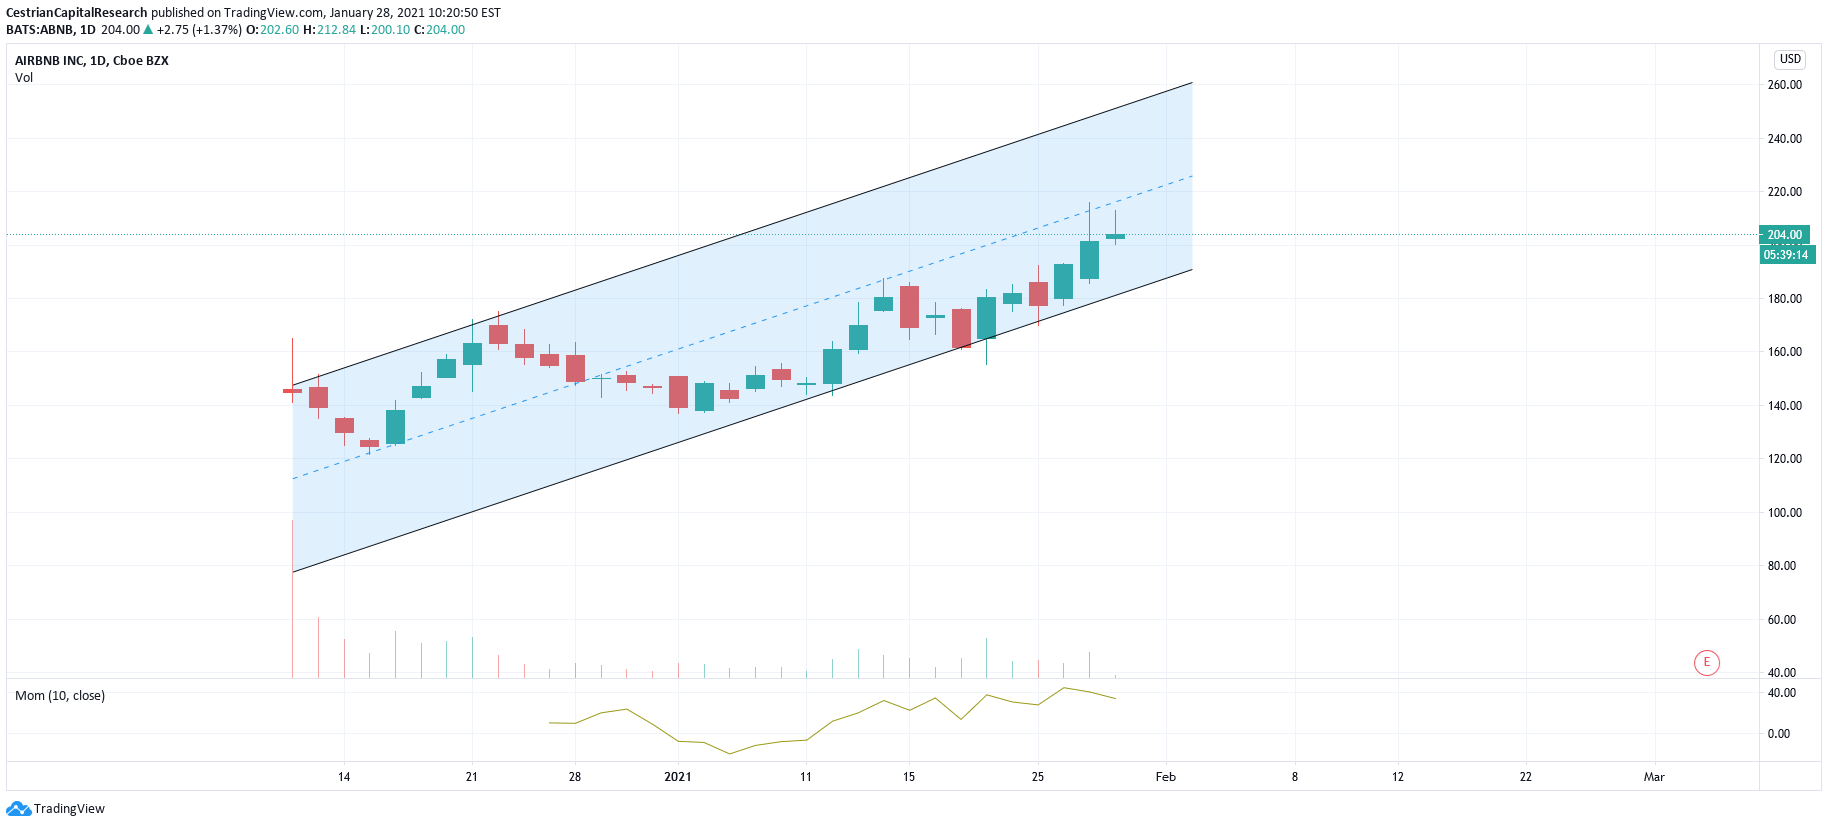
Task: Click the 180.00 price axis label
Action: tap(1785, 299)
